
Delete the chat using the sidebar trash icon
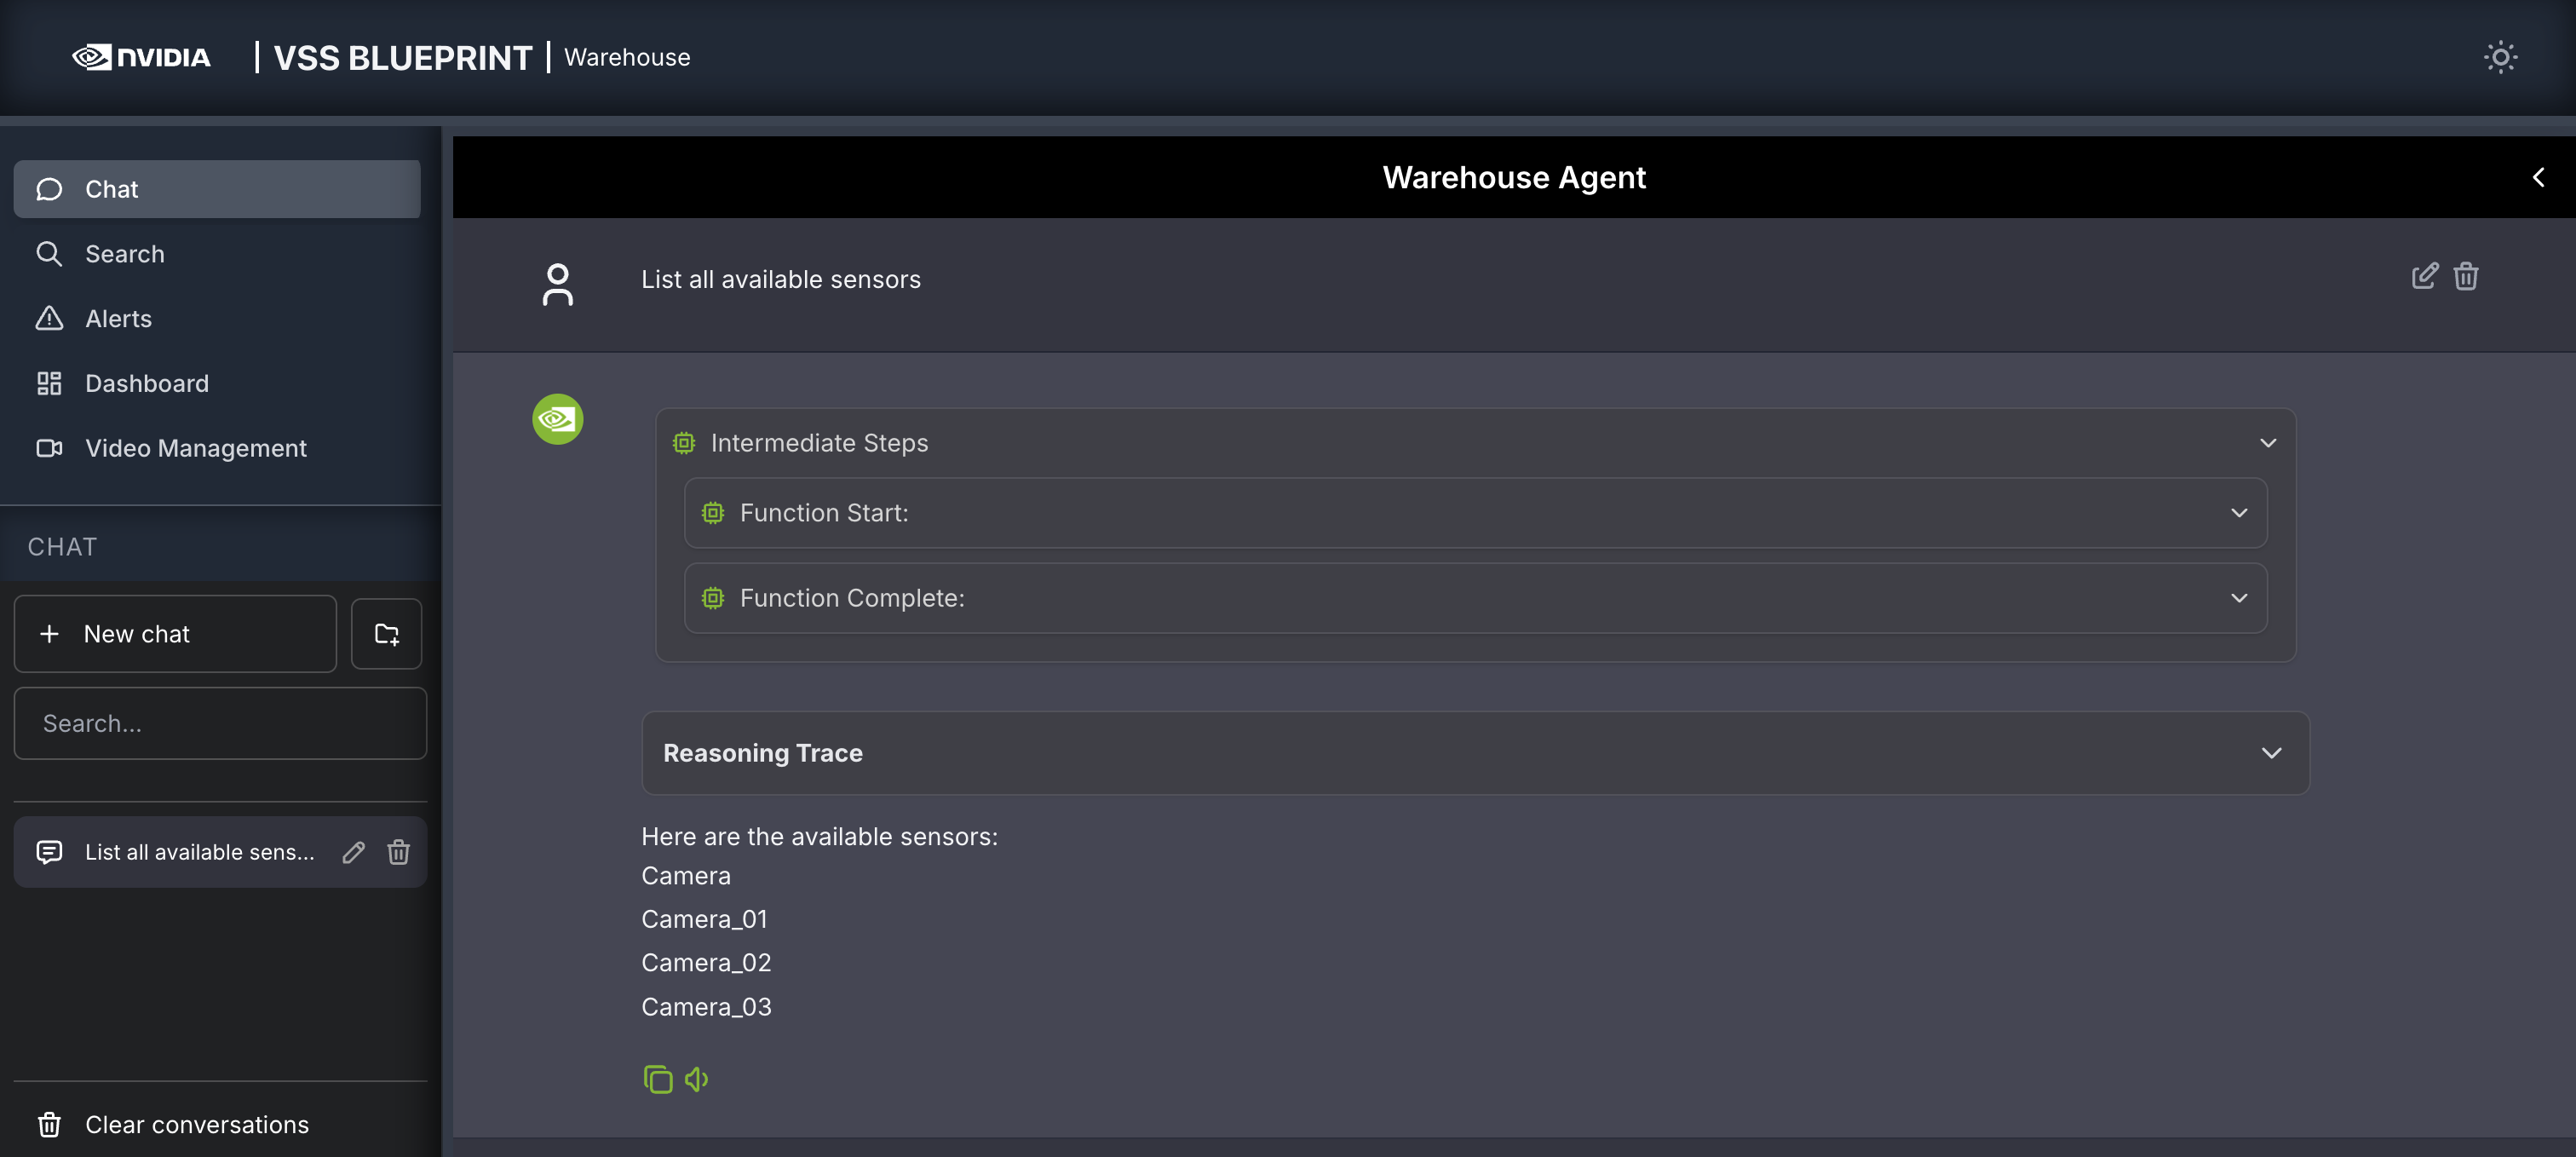tap(398, 852)
